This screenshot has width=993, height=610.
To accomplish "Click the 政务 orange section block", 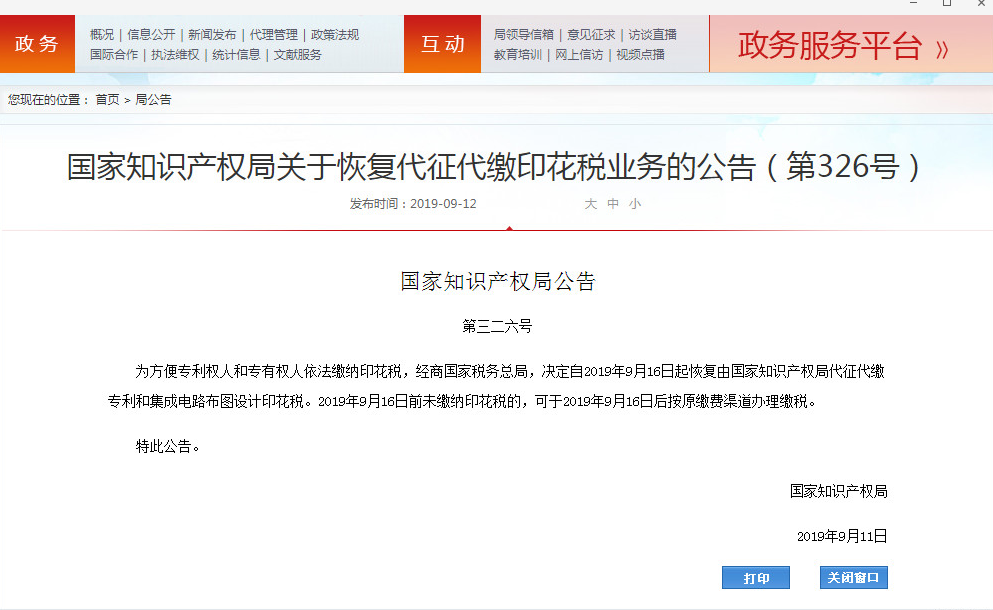I will [37, 44].
